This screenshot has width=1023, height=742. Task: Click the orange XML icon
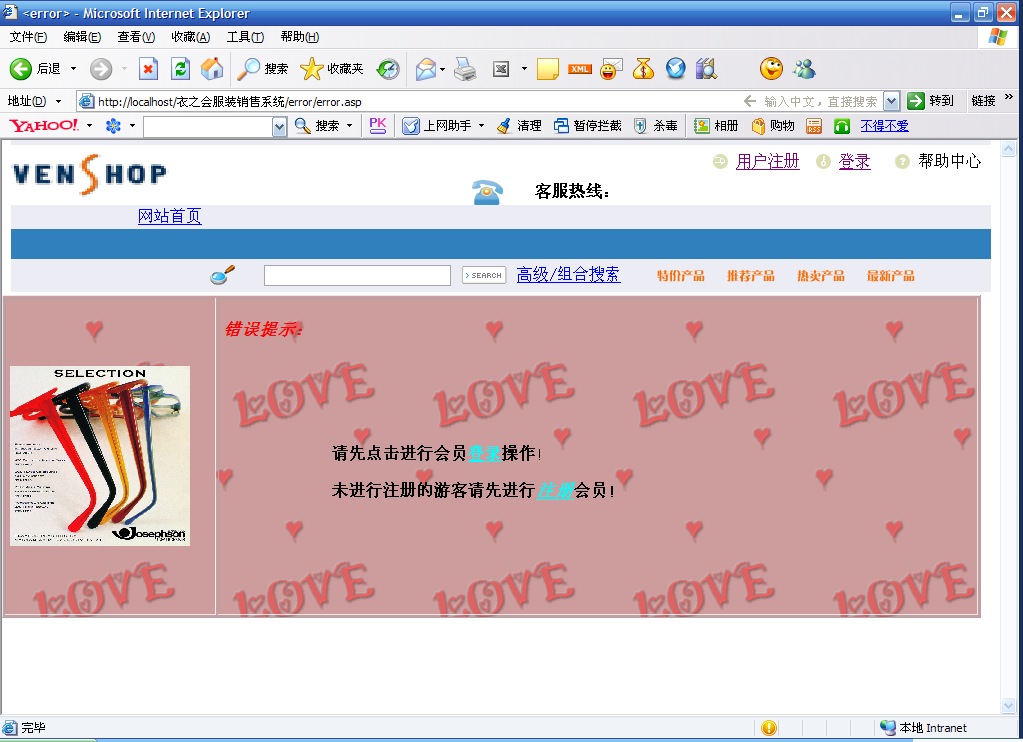click(579, 69)
